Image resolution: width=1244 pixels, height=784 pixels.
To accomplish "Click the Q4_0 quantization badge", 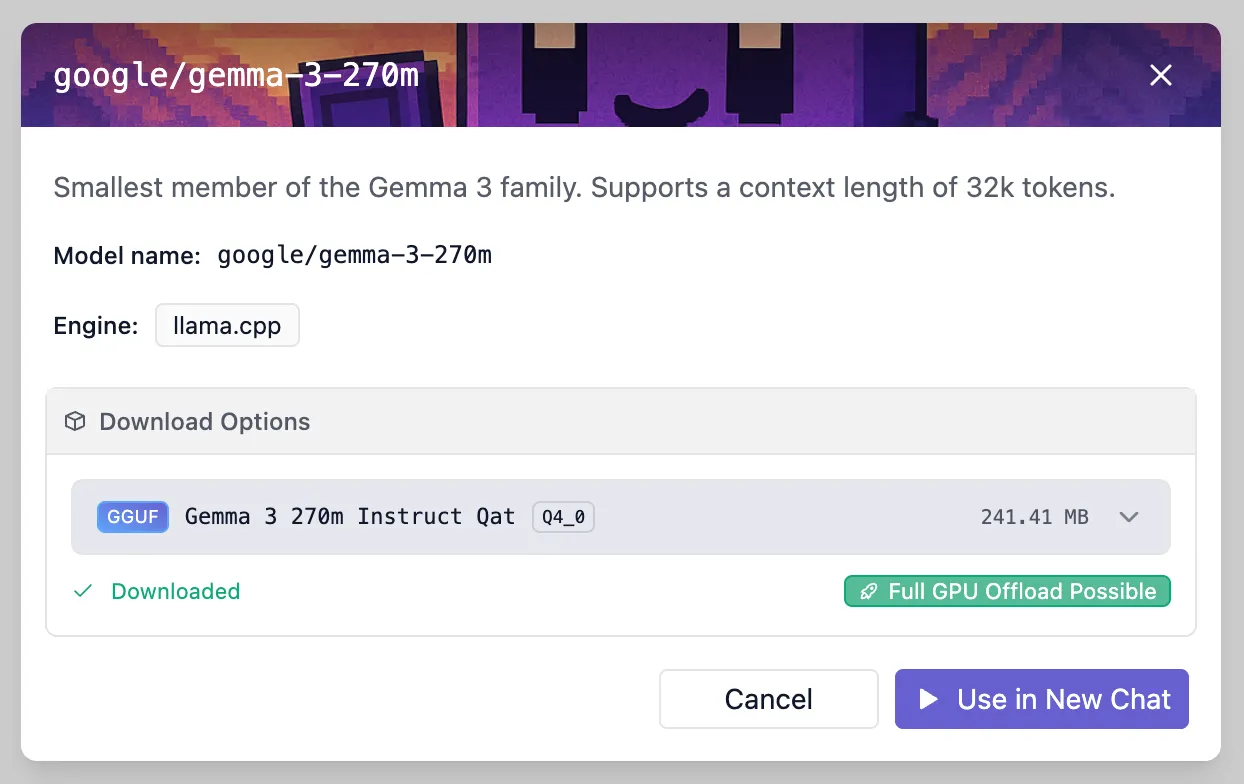I will [x=563, y=517].
